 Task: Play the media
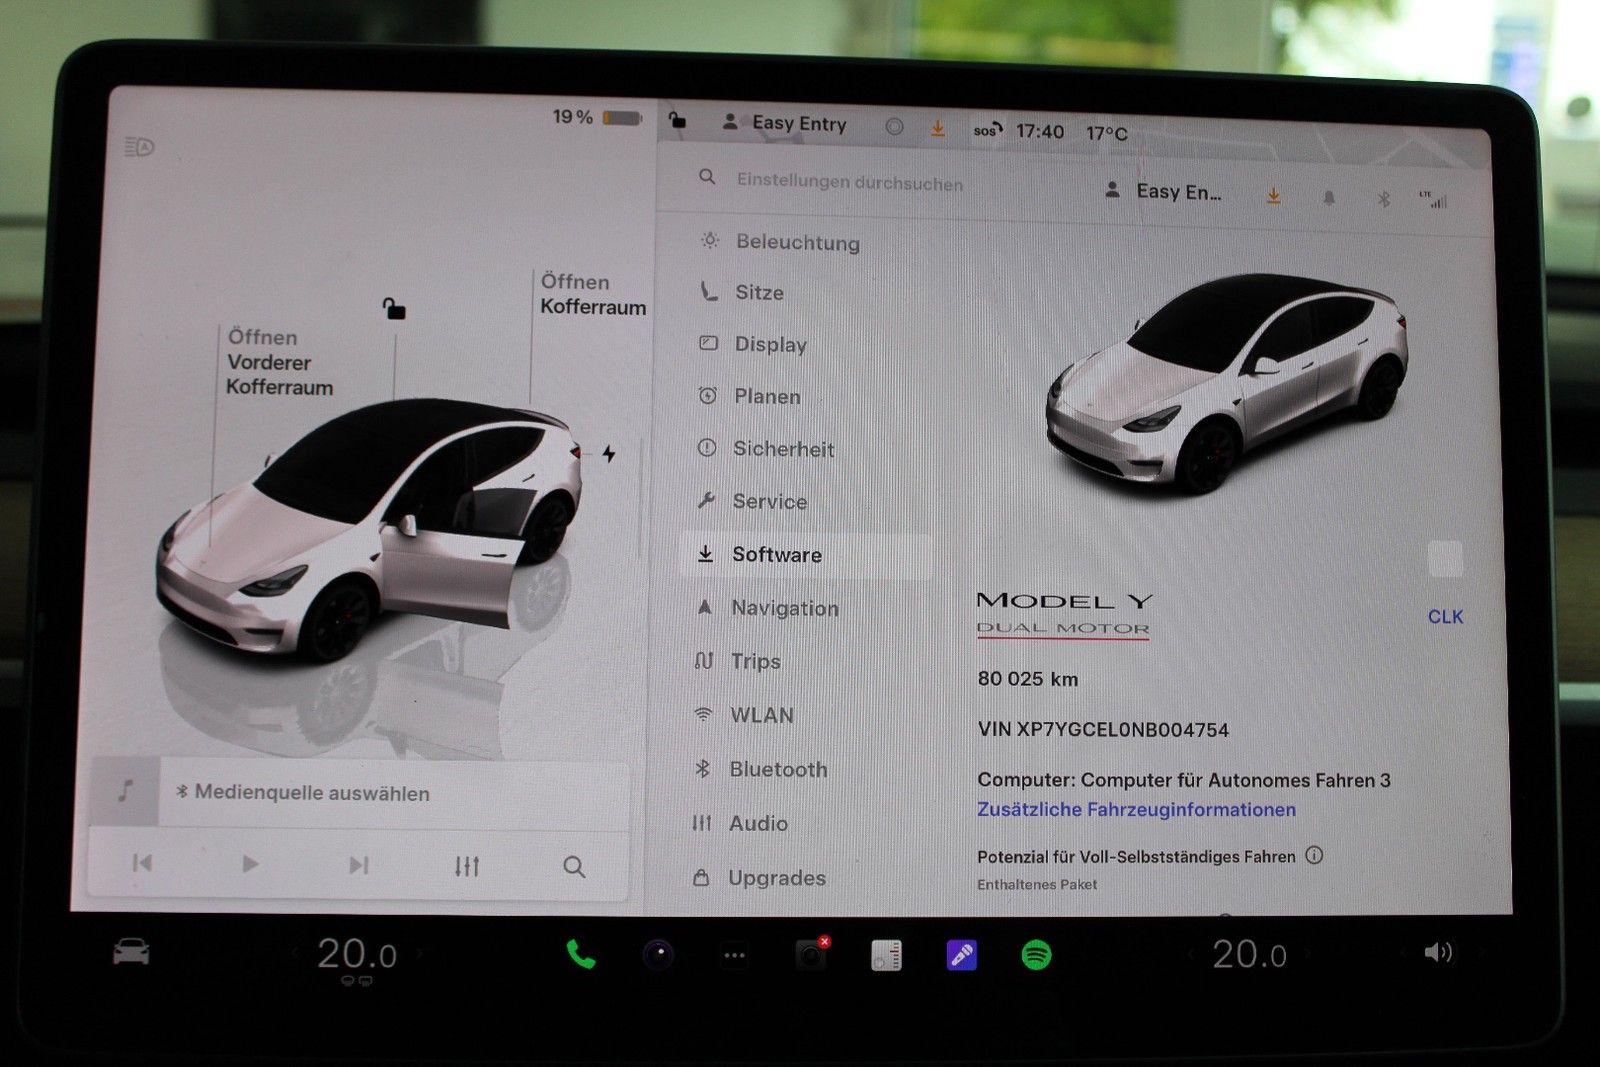(250, 863)
